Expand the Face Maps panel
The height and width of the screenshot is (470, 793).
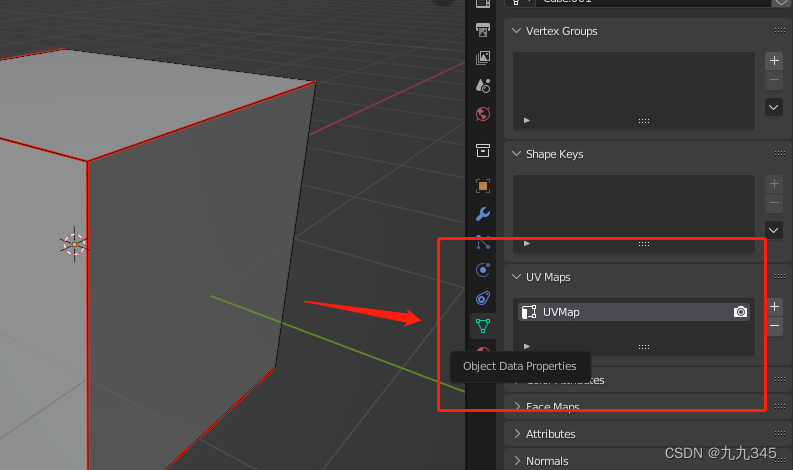click(x=517, y=406)
